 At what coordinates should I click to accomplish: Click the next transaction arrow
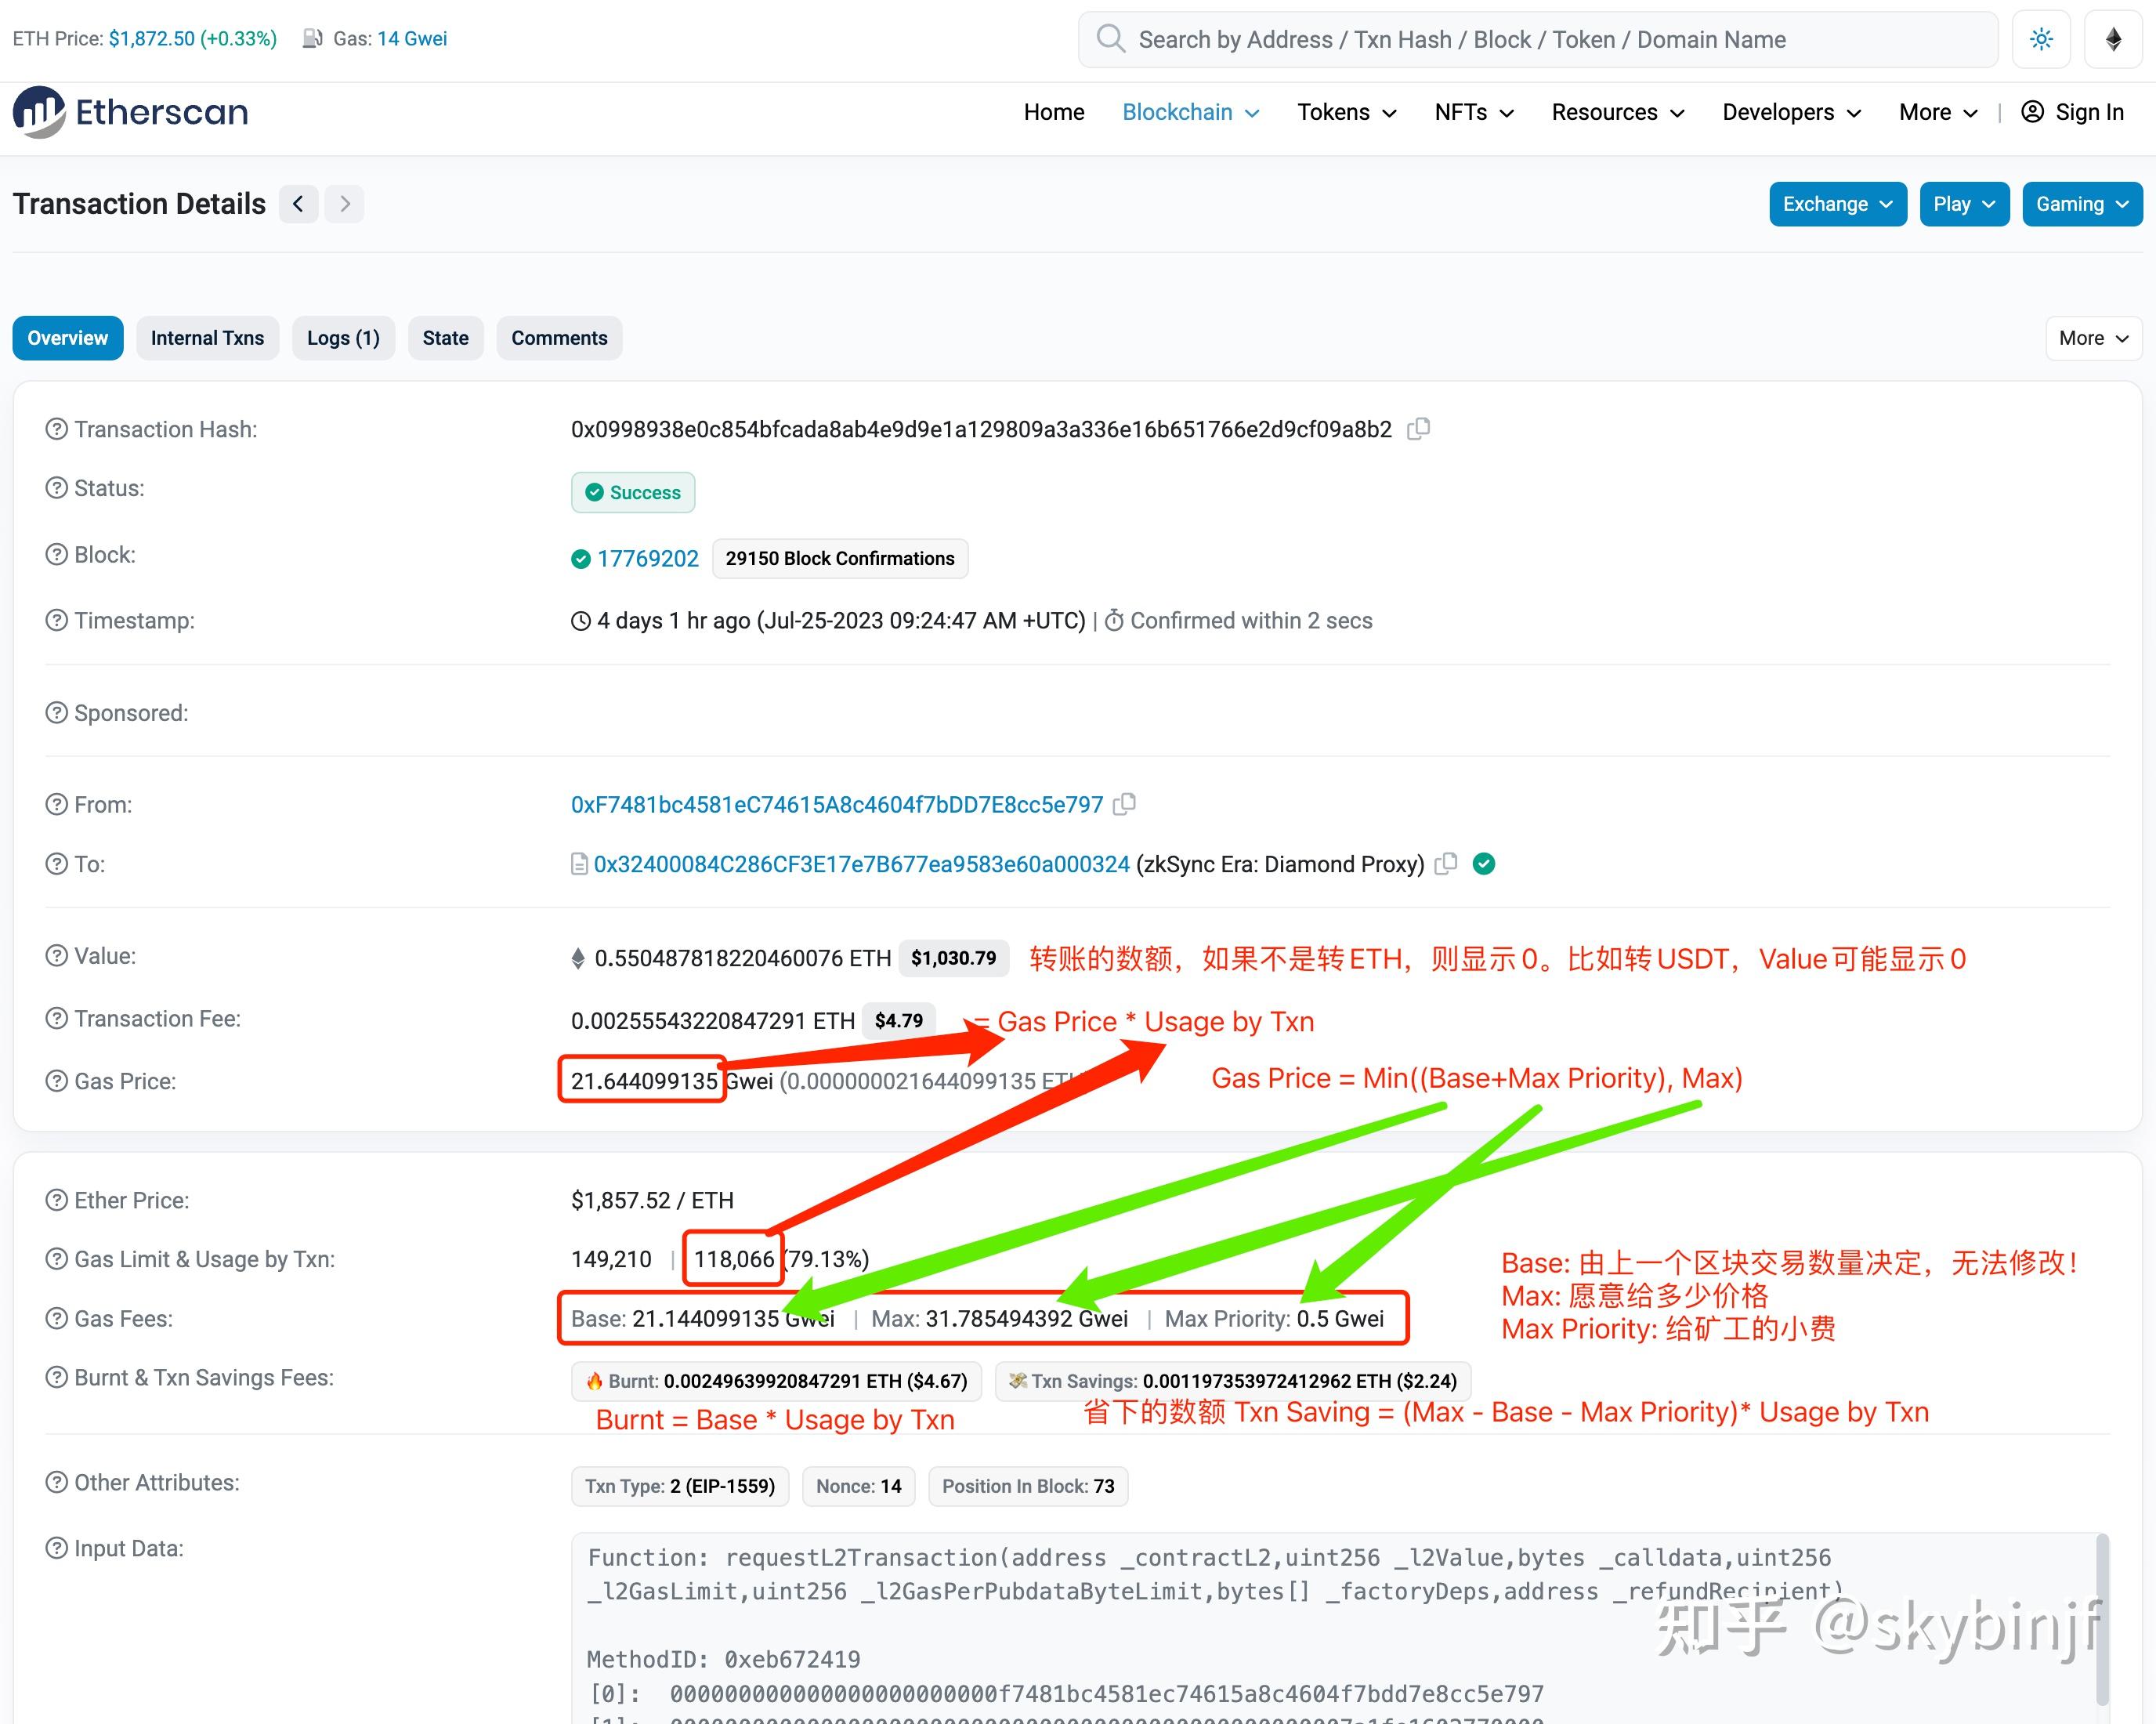344,204
